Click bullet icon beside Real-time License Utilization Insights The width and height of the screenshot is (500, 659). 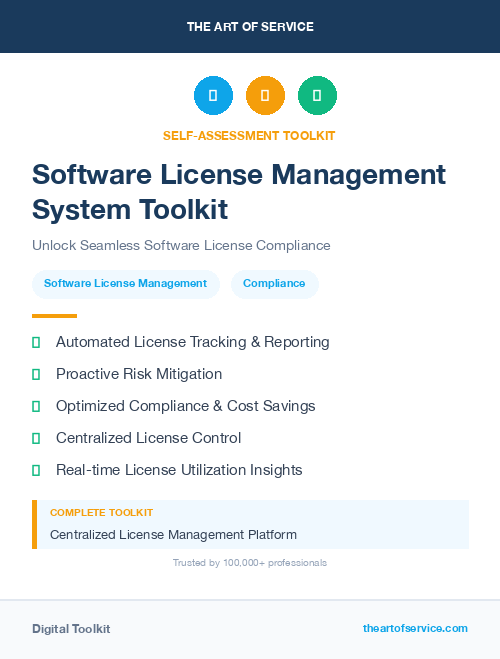point(36,470)
